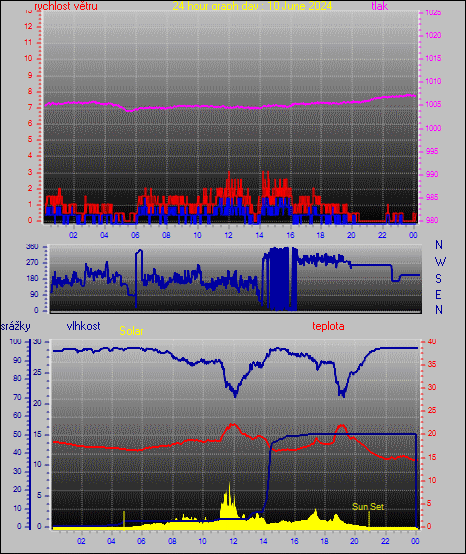Click red "35" on the temperature axis
This screenshot has width=466, height=554.
click(432, 364)
